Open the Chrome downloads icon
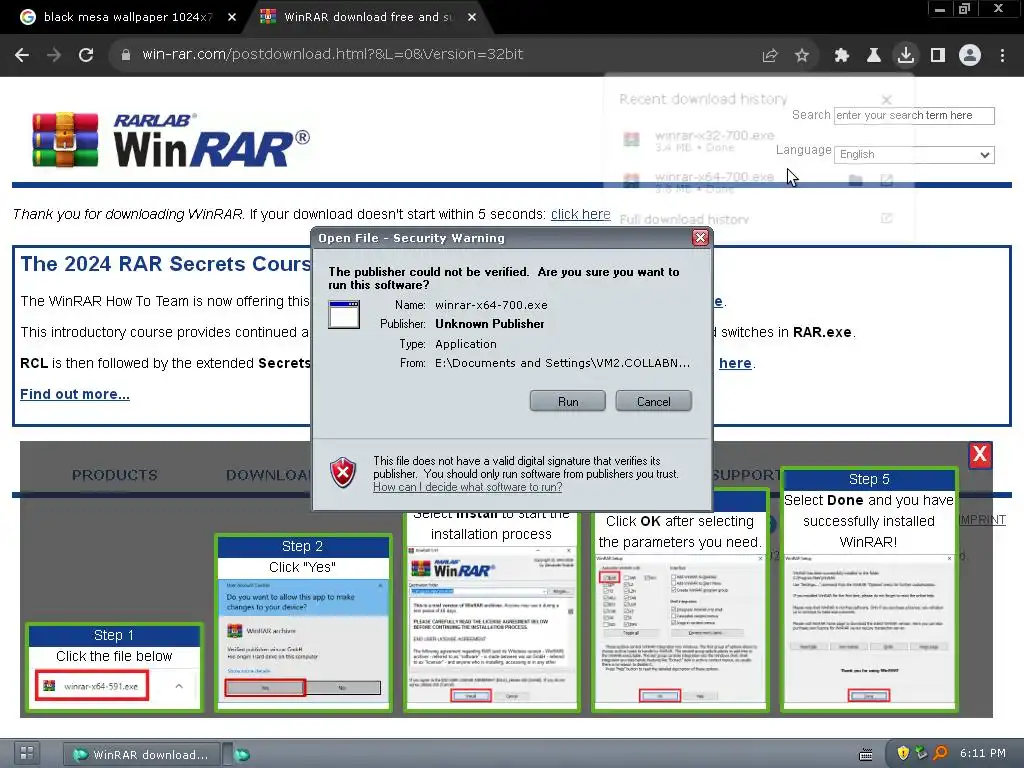Screen dimensions: 1024x768 click(x=906, y=55)
